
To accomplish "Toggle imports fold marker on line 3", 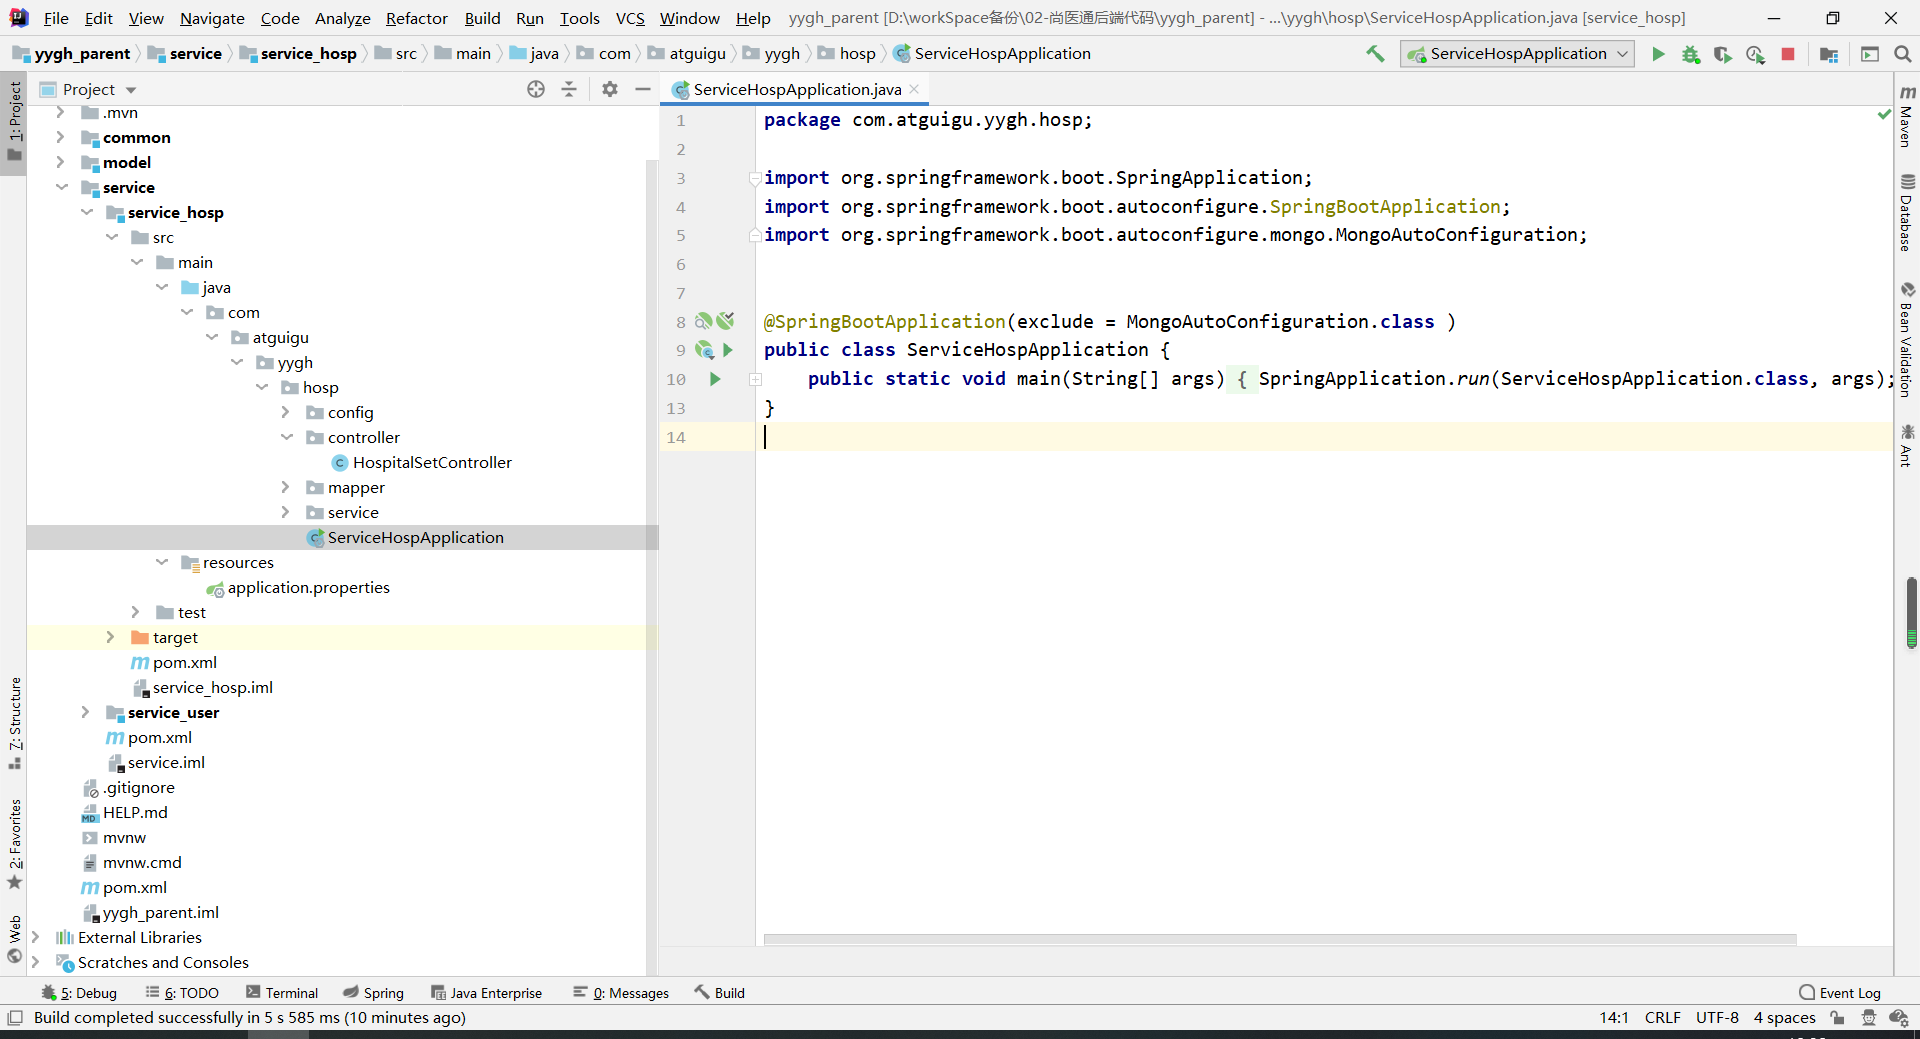I will 756,179.
